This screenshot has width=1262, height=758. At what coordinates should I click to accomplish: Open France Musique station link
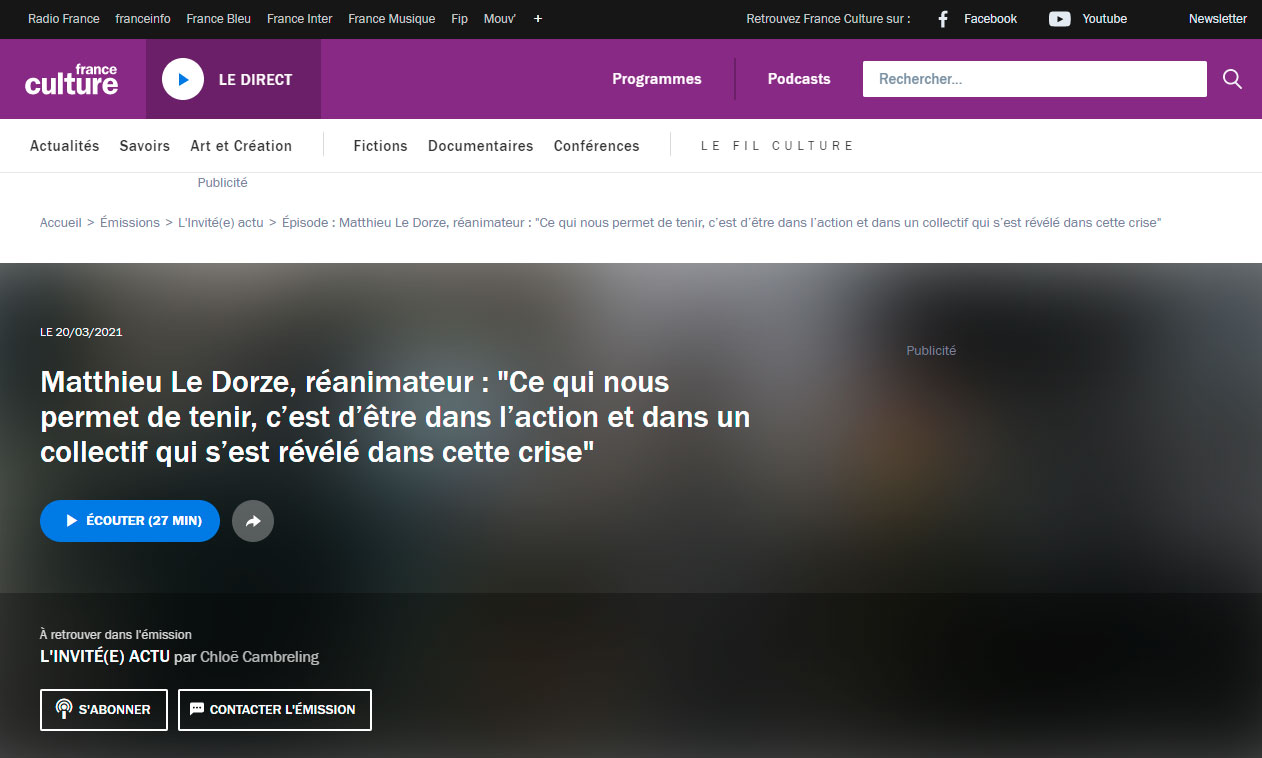pyautogui.click(x=392, y=19)
